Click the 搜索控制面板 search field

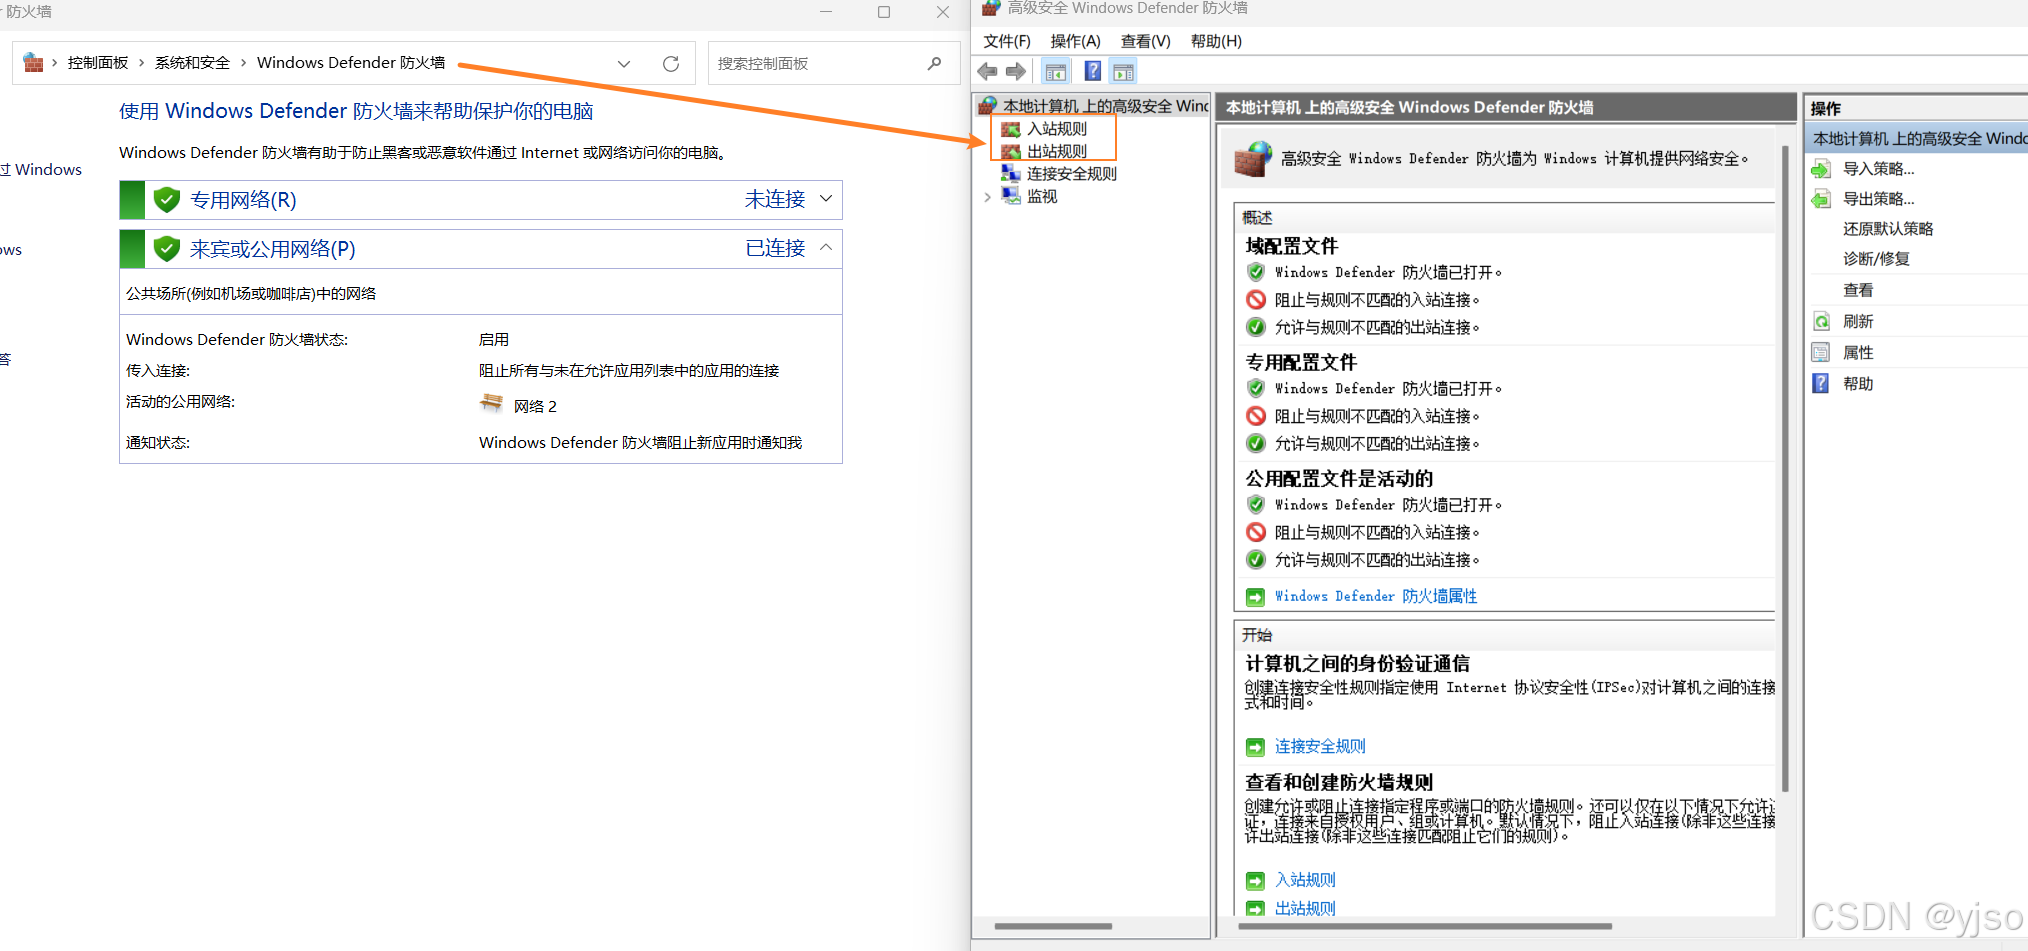833,63
